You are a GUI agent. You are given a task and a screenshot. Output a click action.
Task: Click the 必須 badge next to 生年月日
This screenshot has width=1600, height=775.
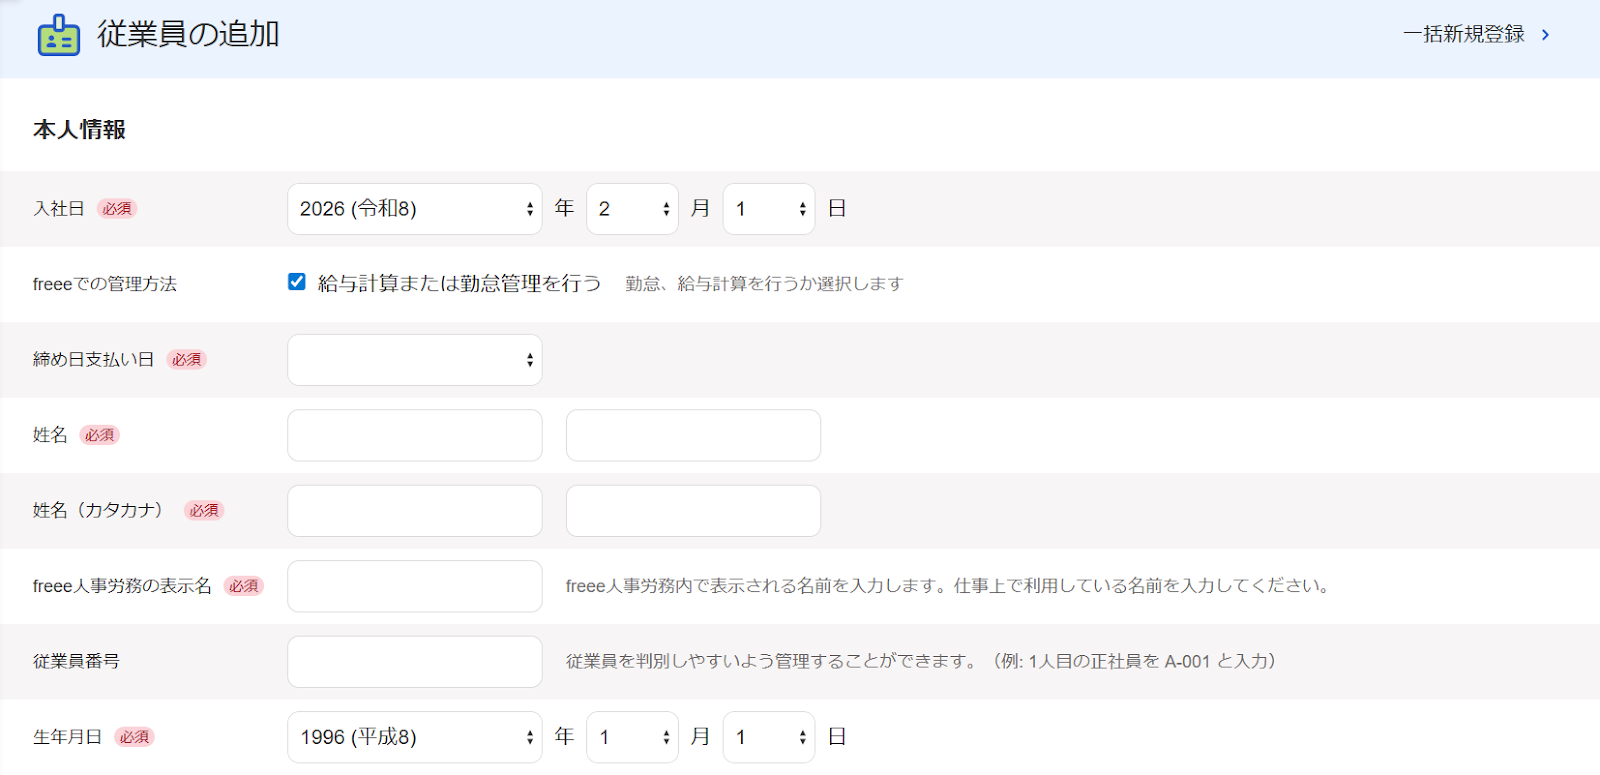coord(134,737)
